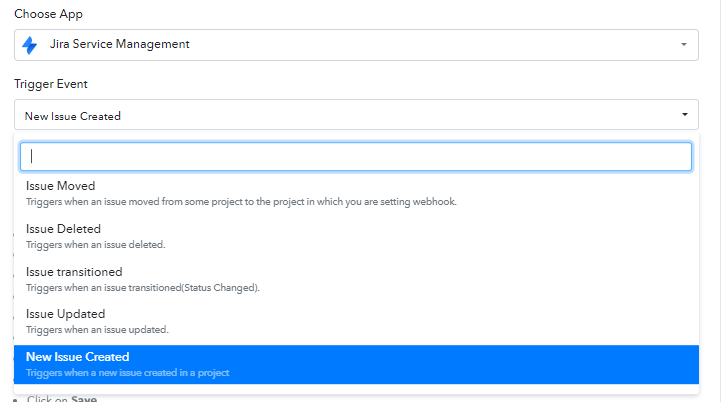Click the Jira Service Management lightning icon
The height and width of the screenshot is (402, 721).
coord(30,45)
